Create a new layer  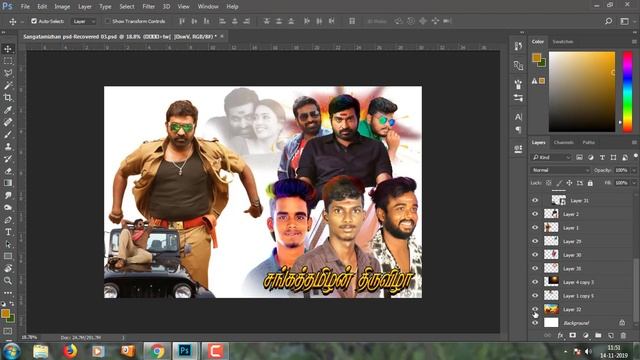(611, 336)
